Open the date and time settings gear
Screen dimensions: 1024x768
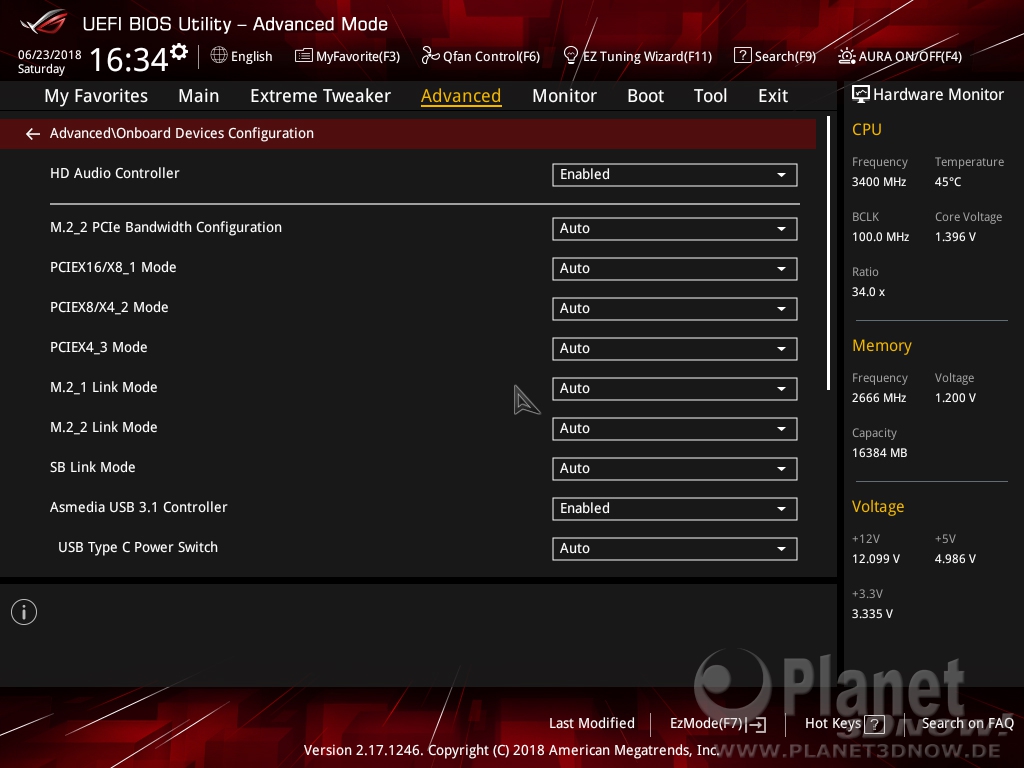point(179,52)
